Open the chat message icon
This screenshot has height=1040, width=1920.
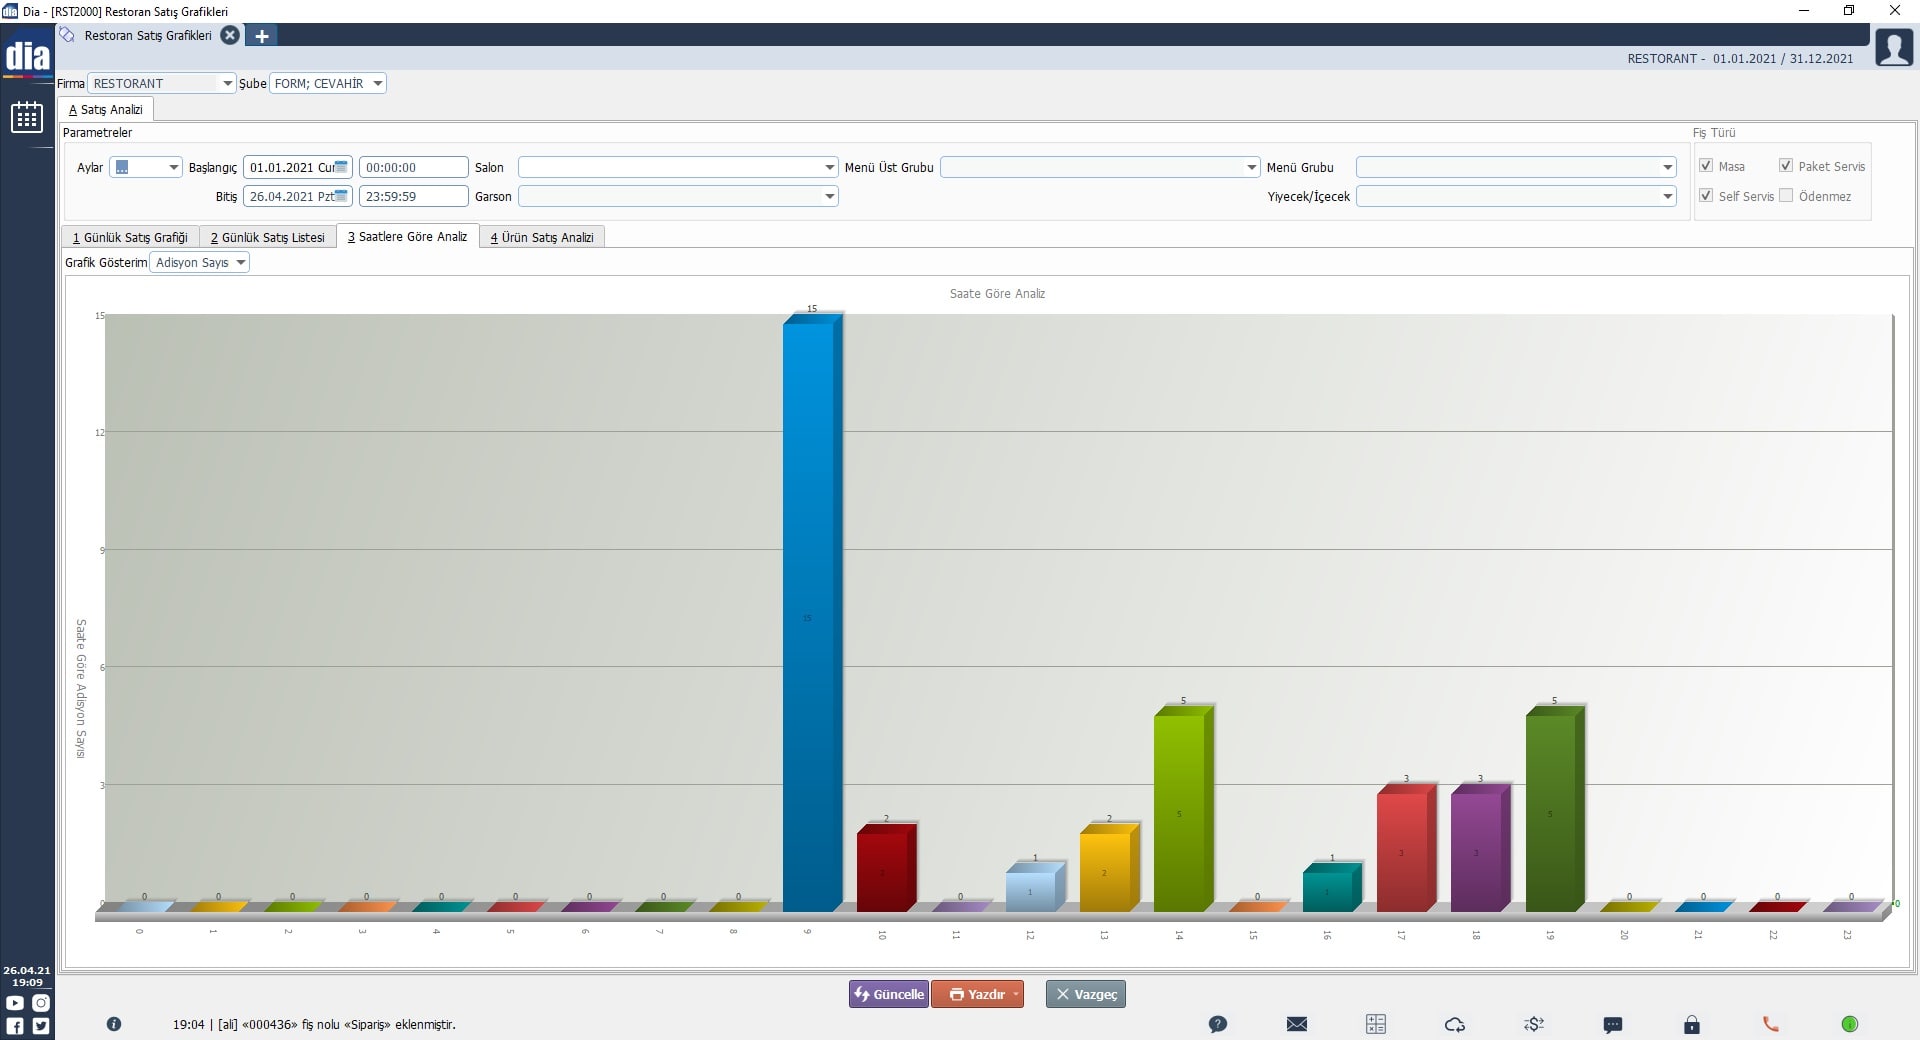(1613, 1025)
